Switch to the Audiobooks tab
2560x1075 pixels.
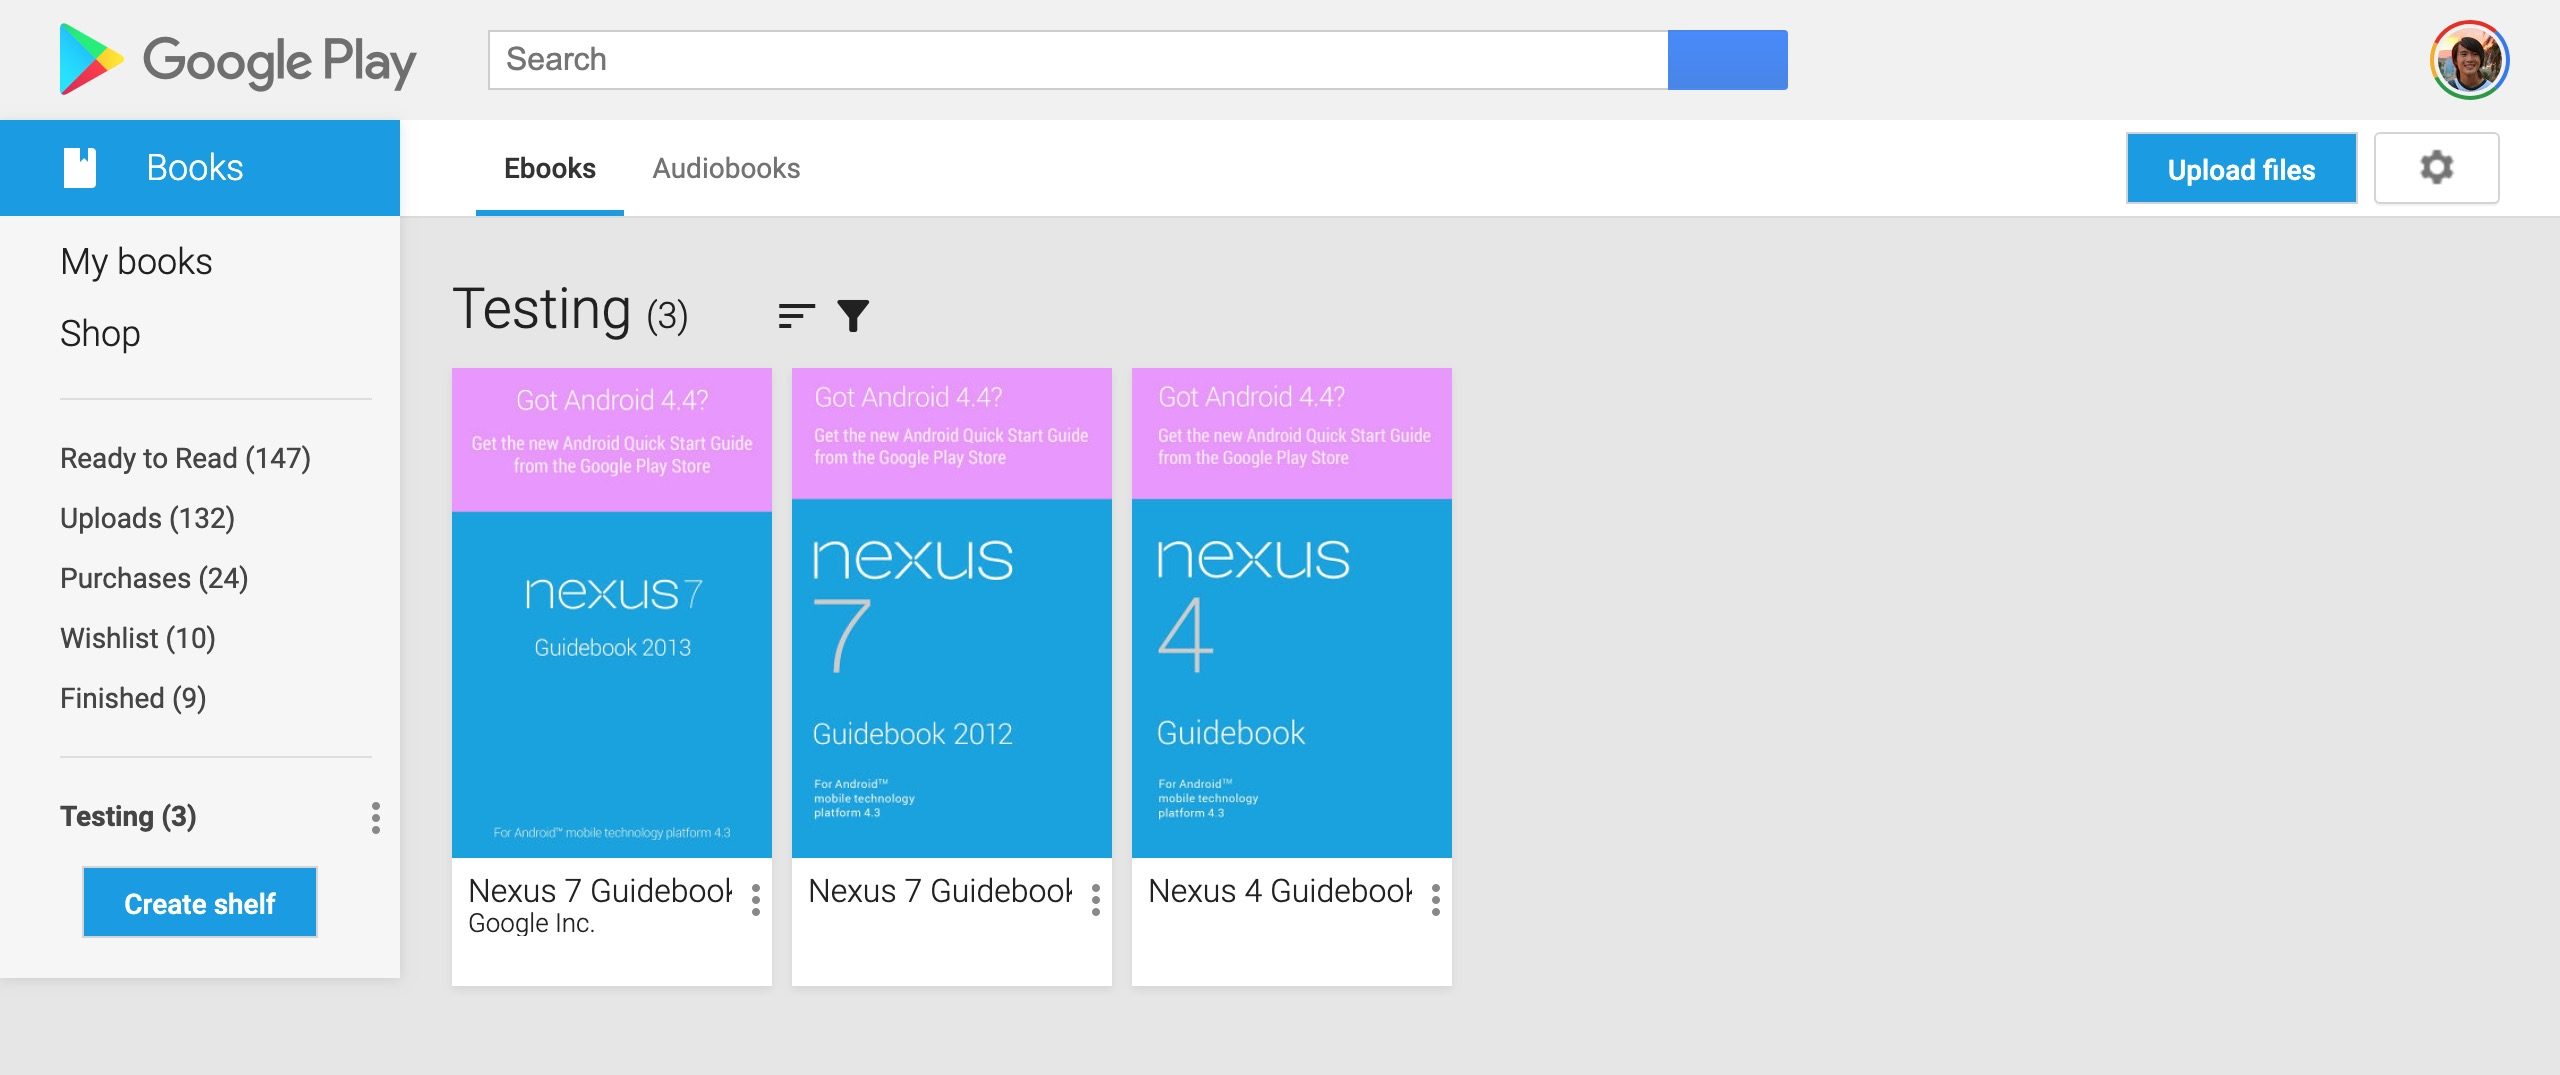[727, 168]
